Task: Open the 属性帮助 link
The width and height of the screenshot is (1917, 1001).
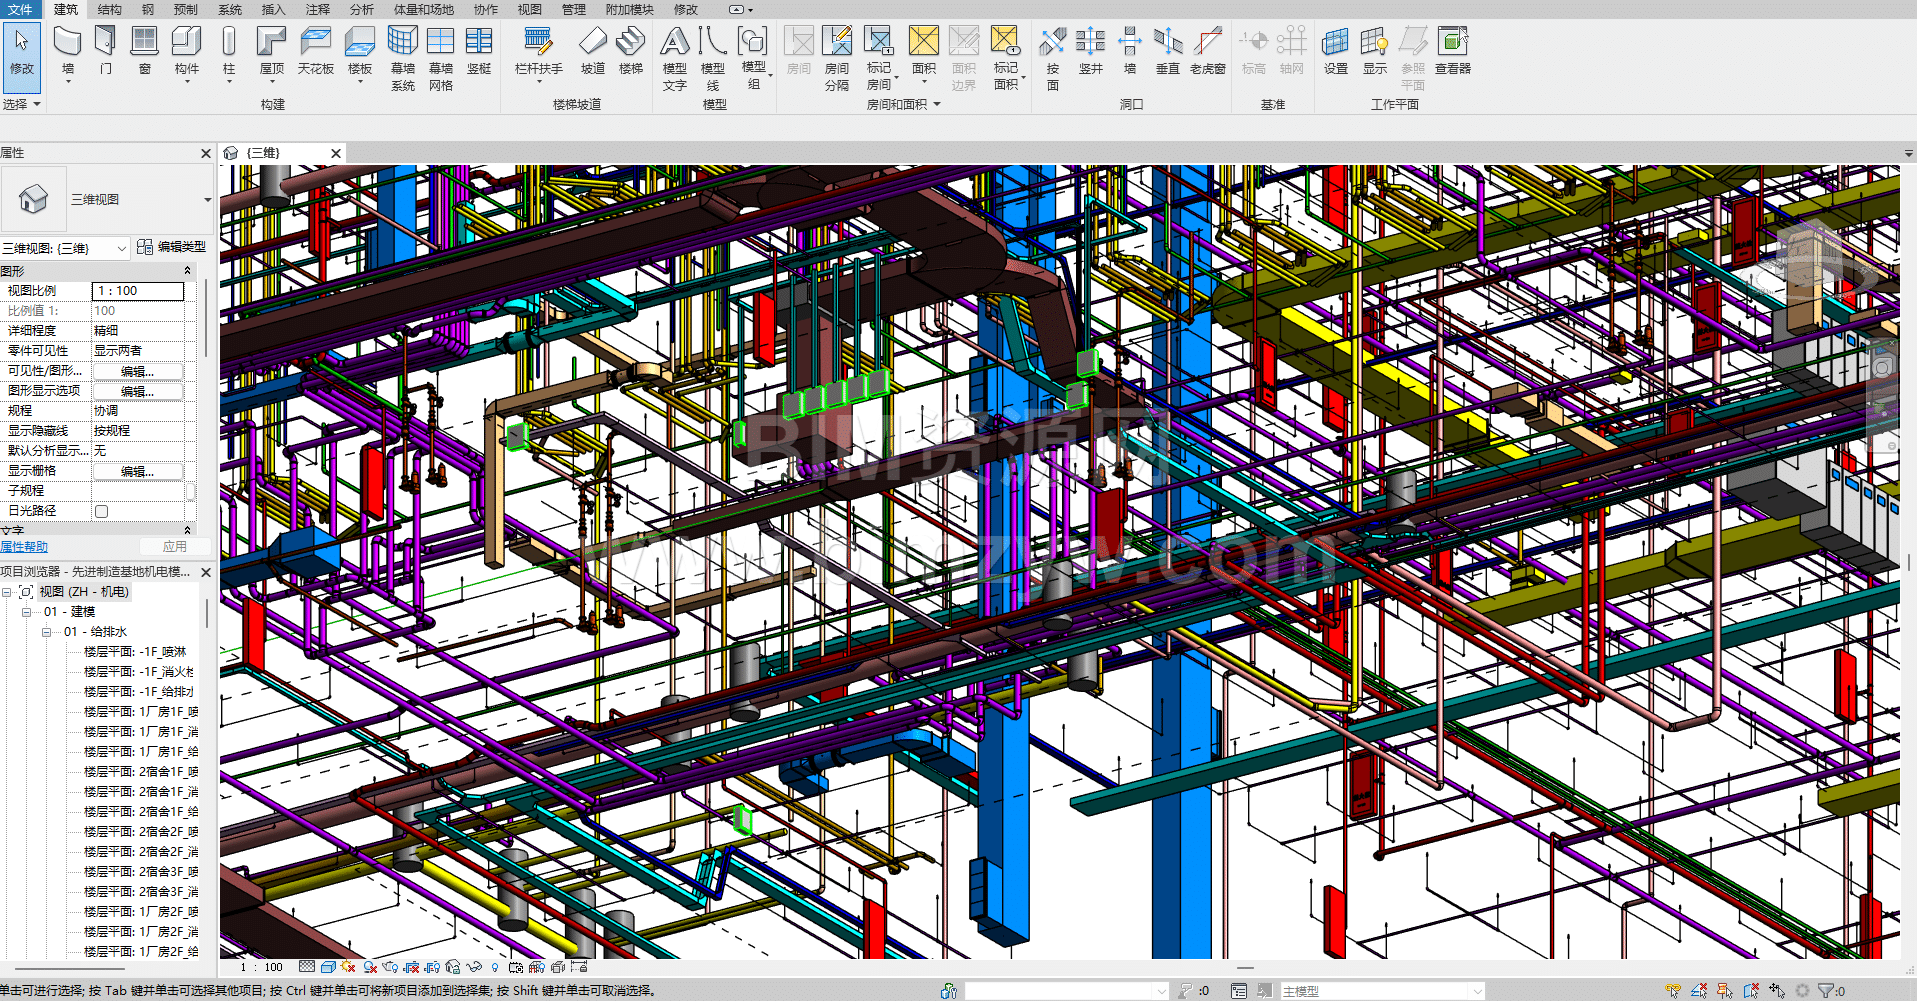Action: (x=24, y=547)
